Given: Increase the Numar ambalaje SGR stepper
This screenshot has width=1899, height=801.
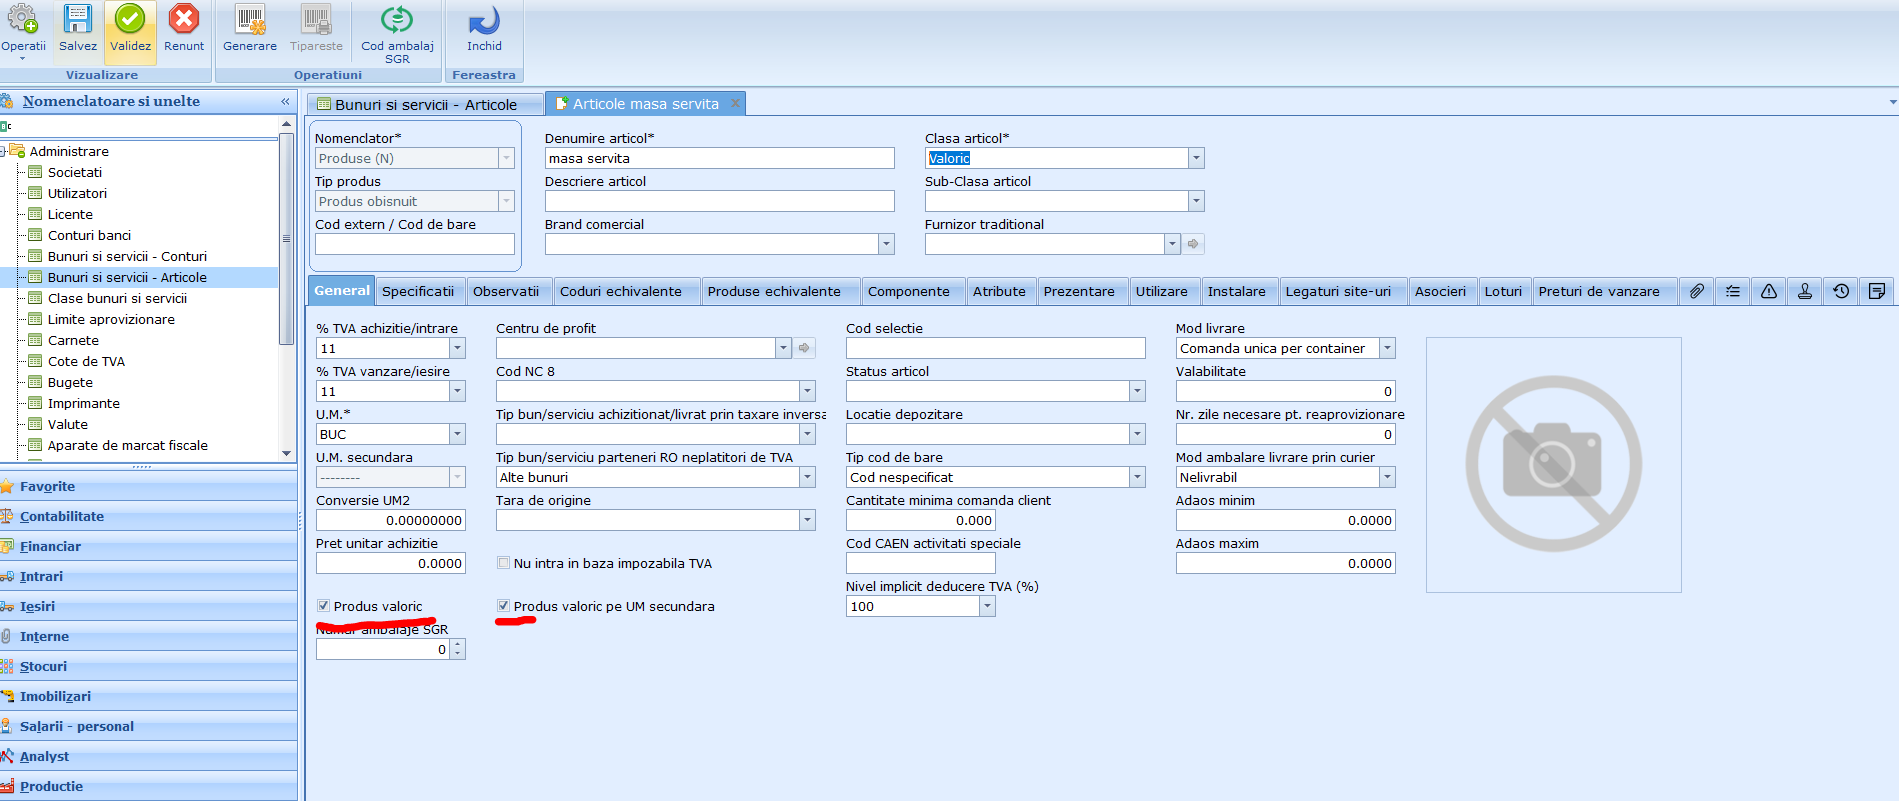Looking at the screenshot, I should pos(458,645).
